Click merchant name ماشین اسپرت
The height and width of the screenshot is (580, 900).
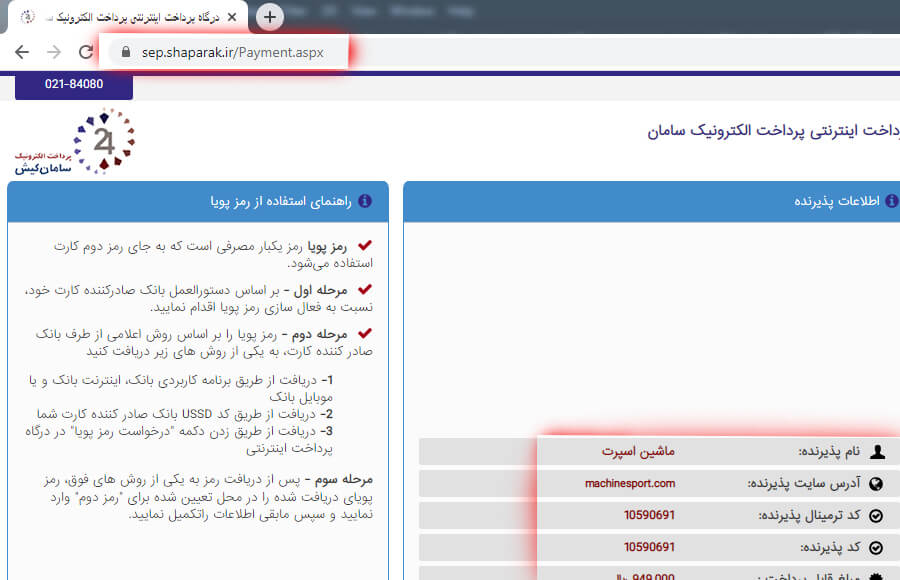tap(638, 451)
